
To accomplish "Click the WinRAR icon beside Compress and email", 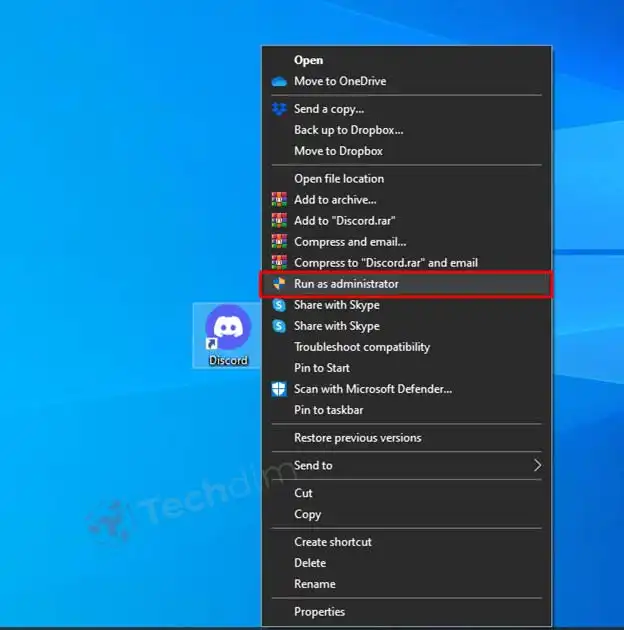I will [279, 242].
